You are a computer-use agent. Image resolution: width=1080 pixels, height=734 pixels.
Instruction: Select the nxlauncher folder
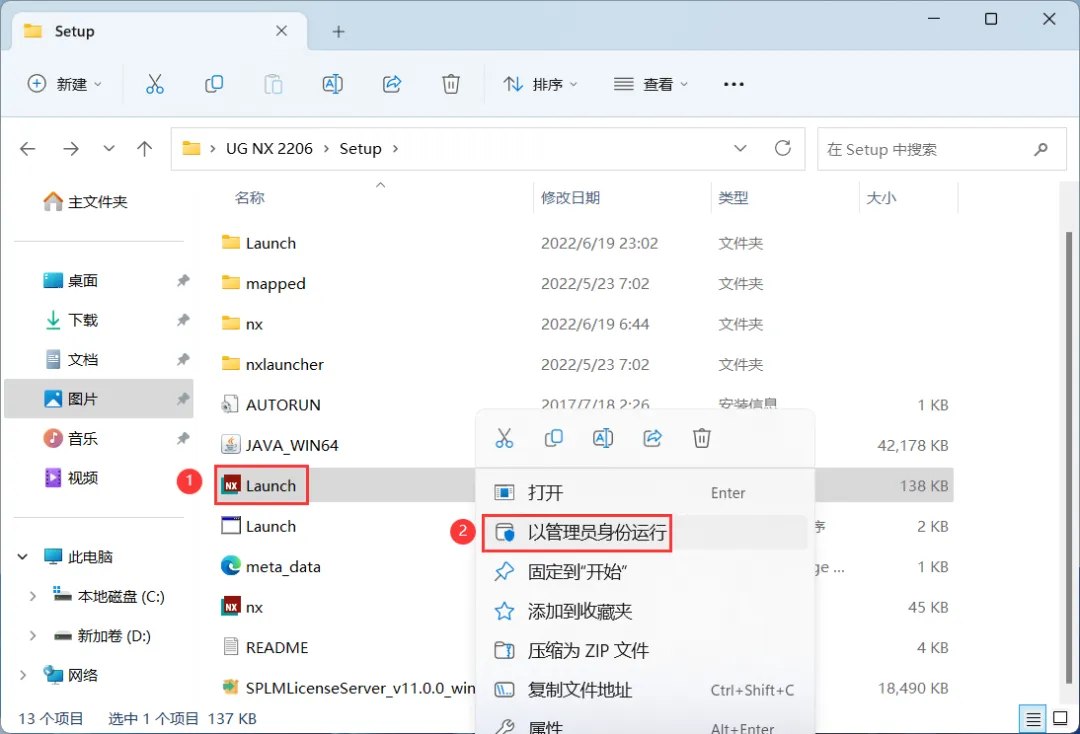click(x=273, y=364)
